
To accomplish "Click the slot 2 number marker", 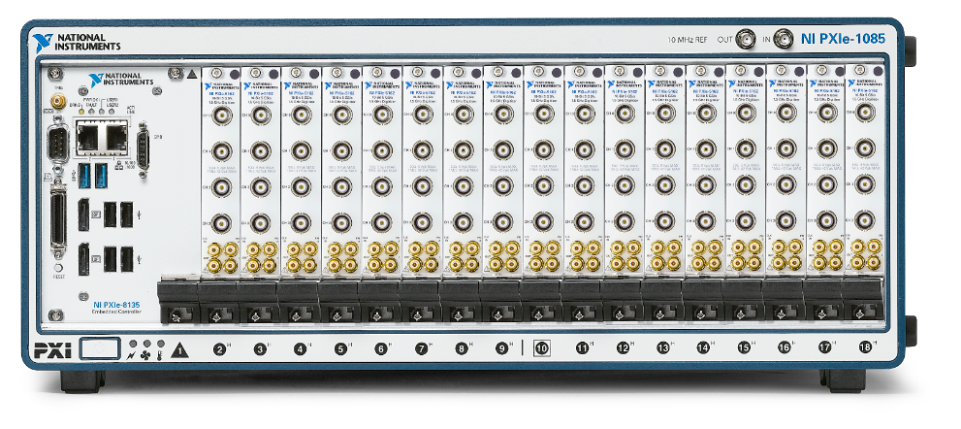I will [x=219, y=349].
